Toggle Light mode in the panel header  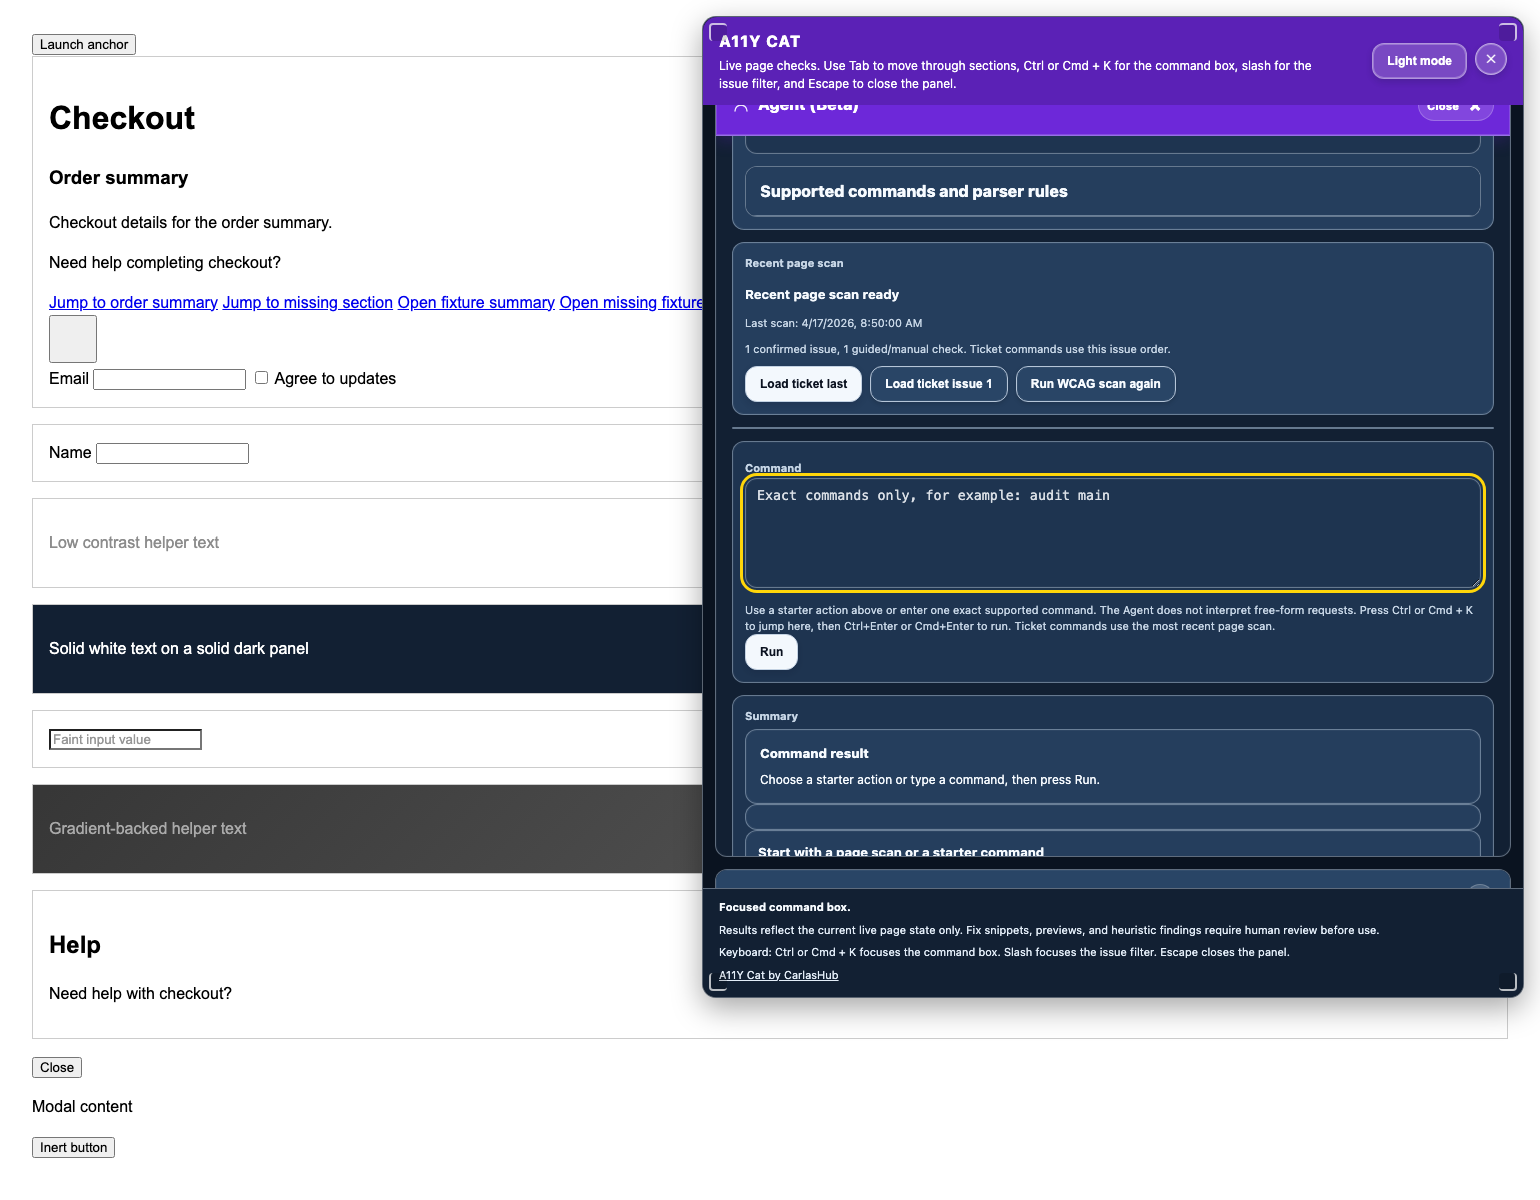point(1418,61)
